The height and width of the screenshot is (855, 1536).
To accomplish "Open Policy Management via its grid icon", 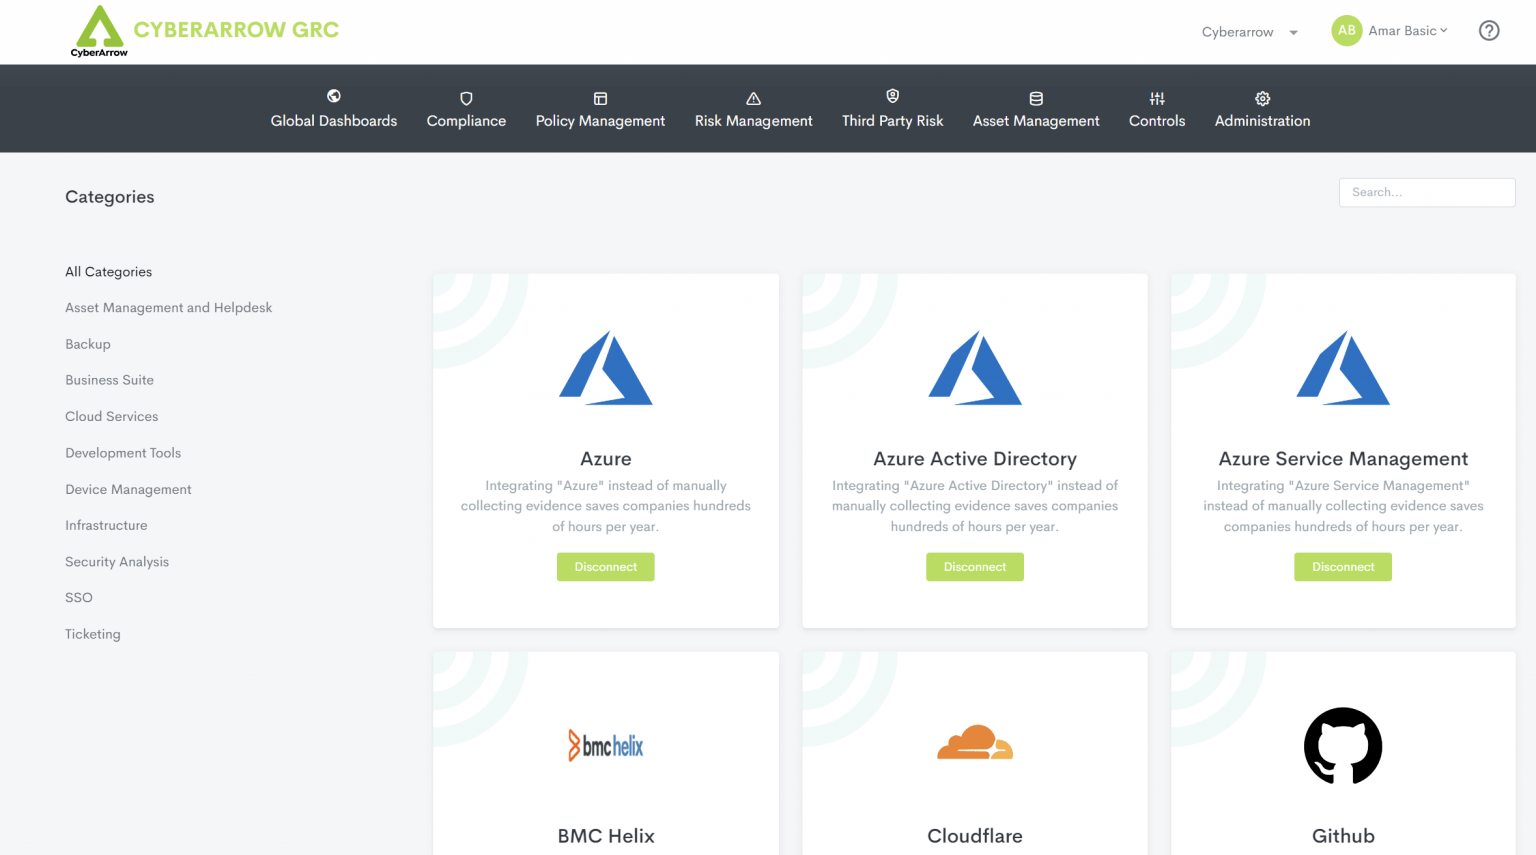I will 600,97.
